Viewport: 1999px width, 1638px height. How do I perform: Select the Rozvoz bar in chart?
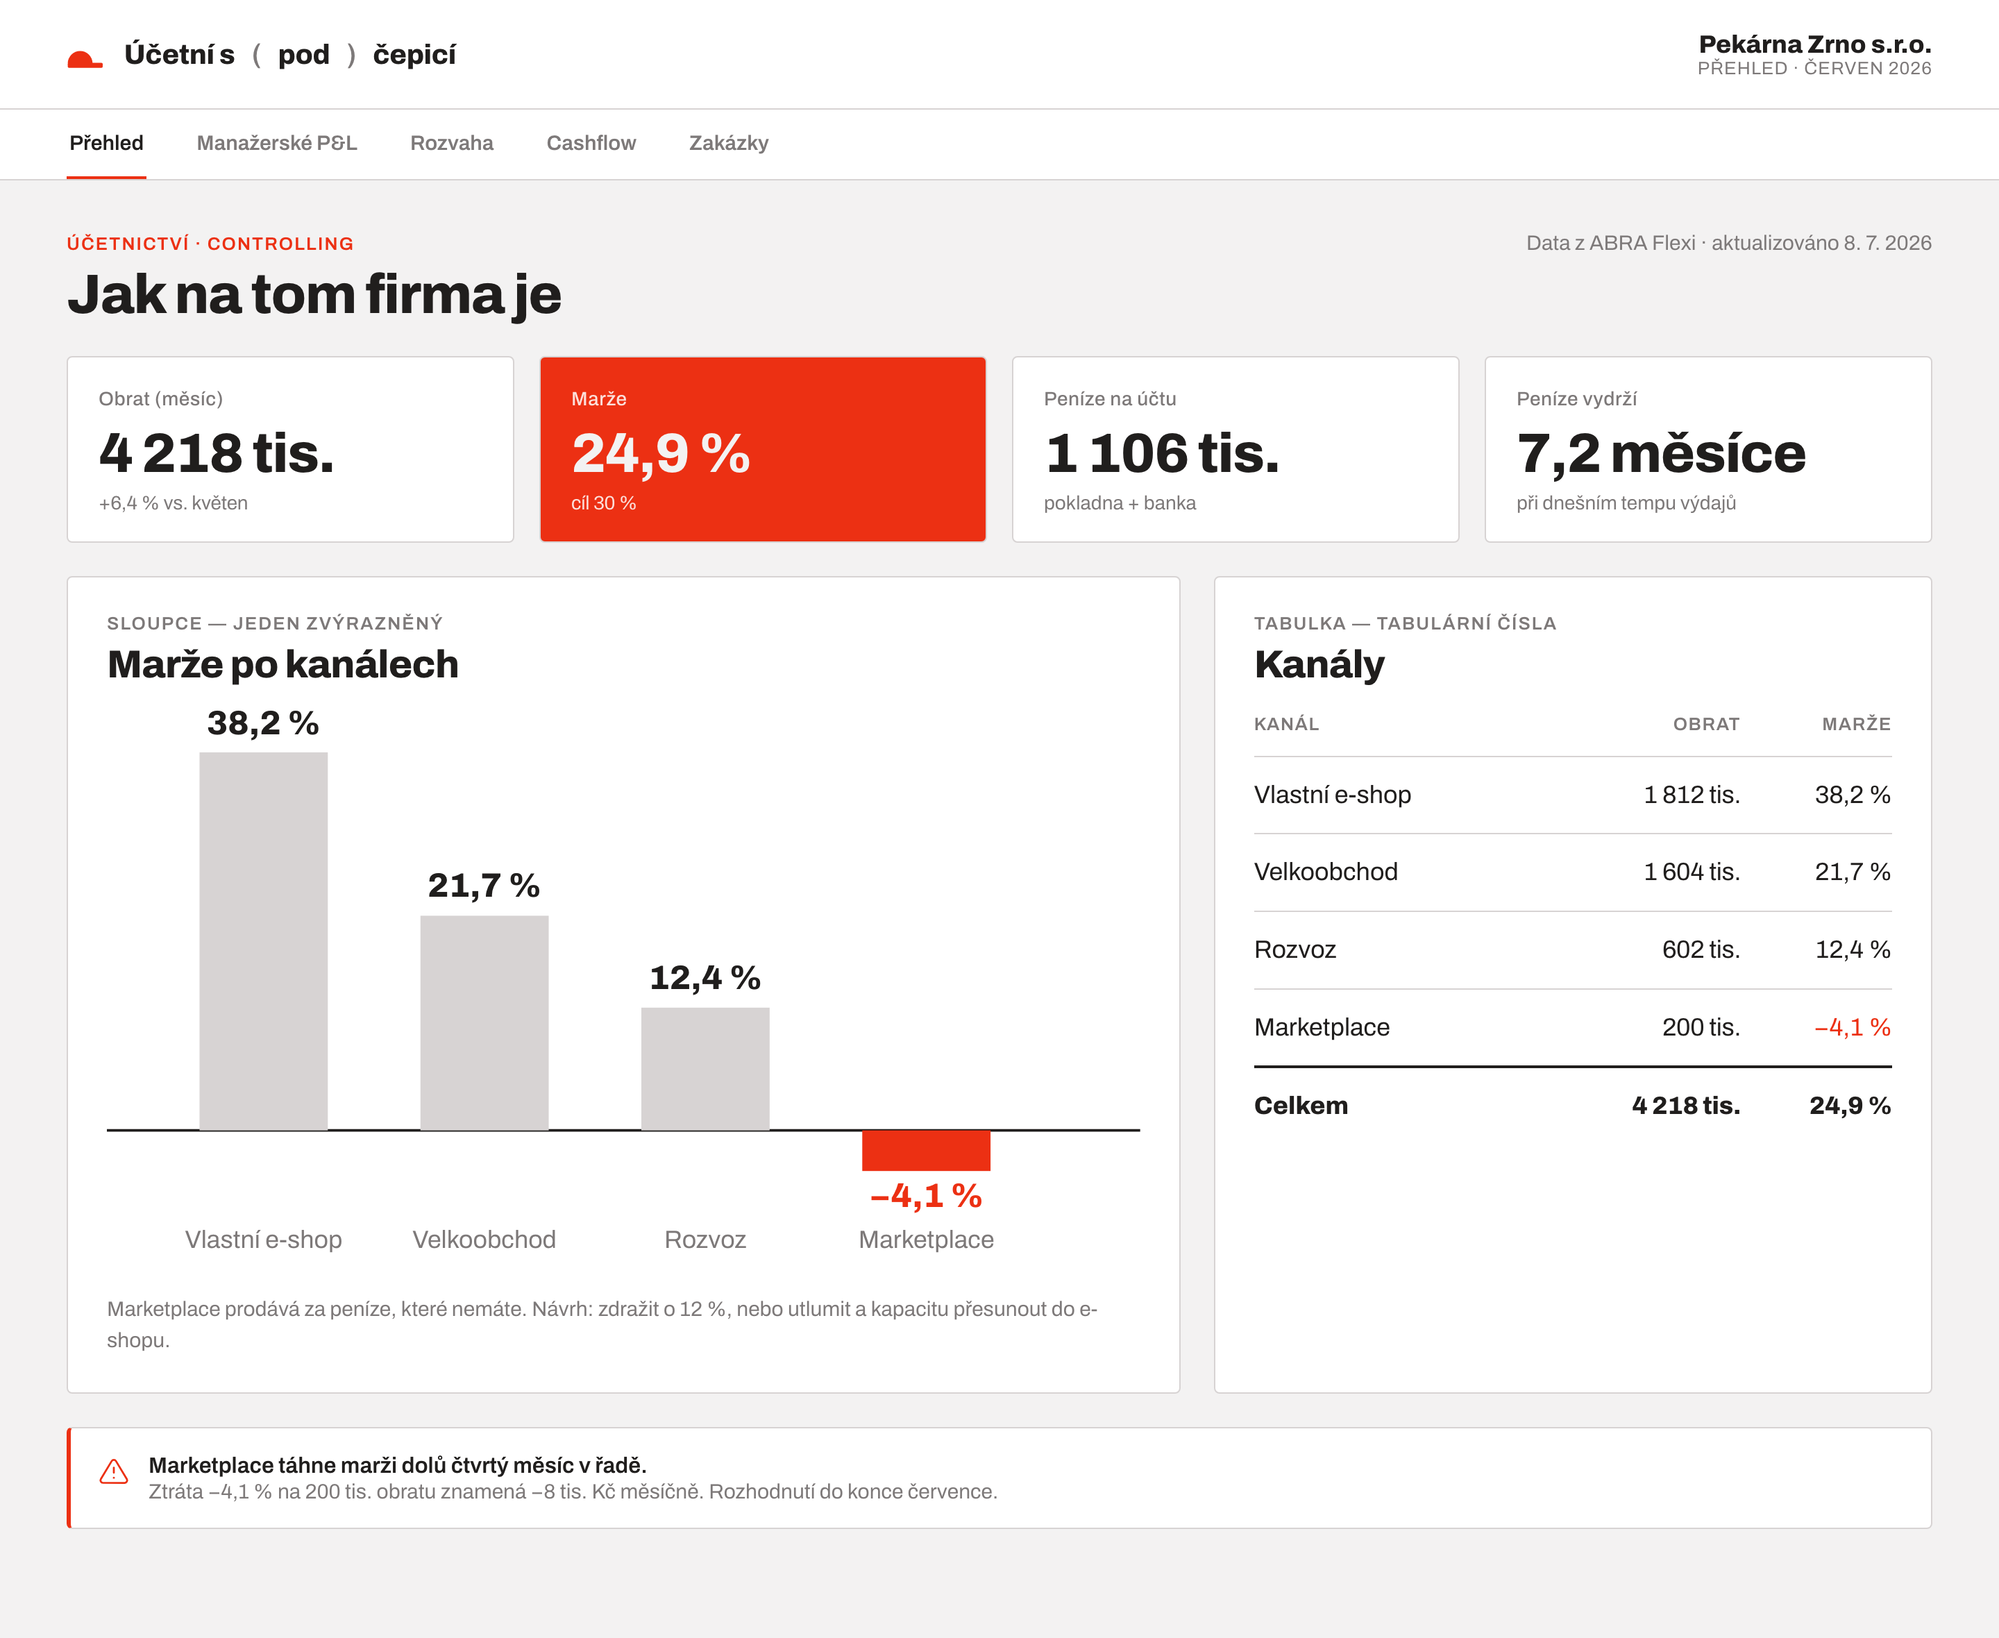(705, 1069)
